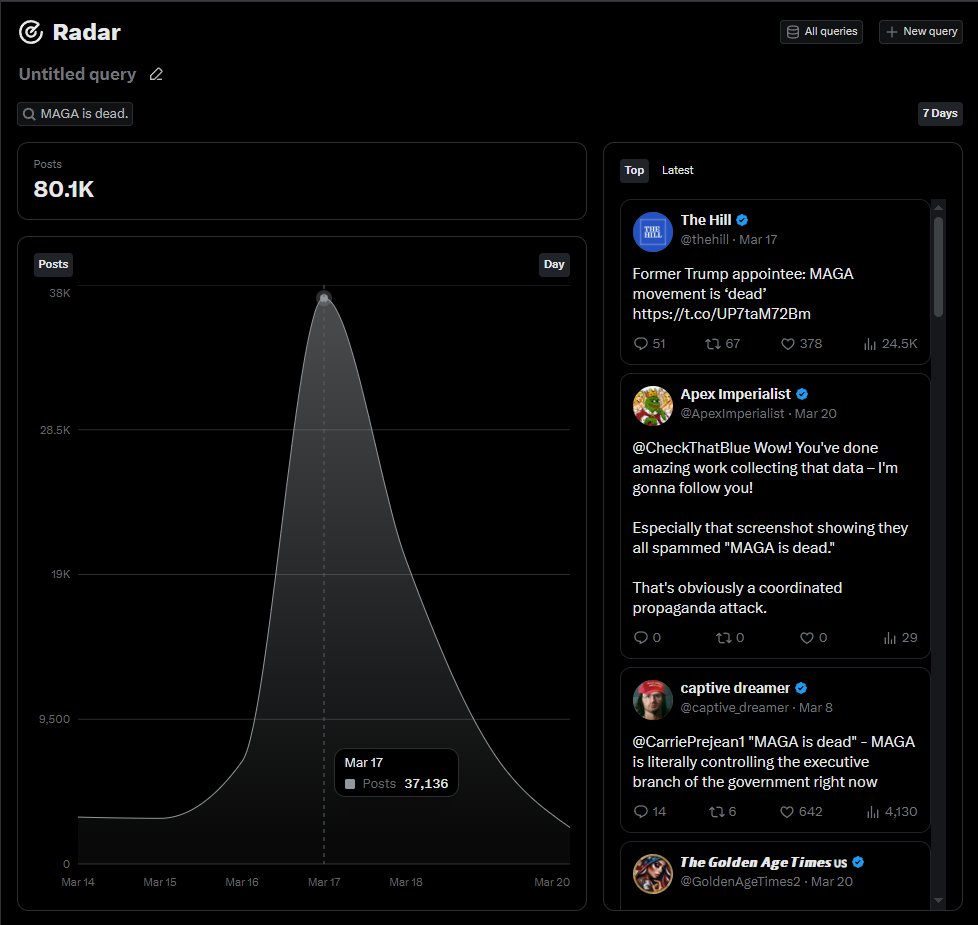The height and width of the screenshot is (925, 978).
Task: Repost captive dreamer post
Action: pos(722,811)
